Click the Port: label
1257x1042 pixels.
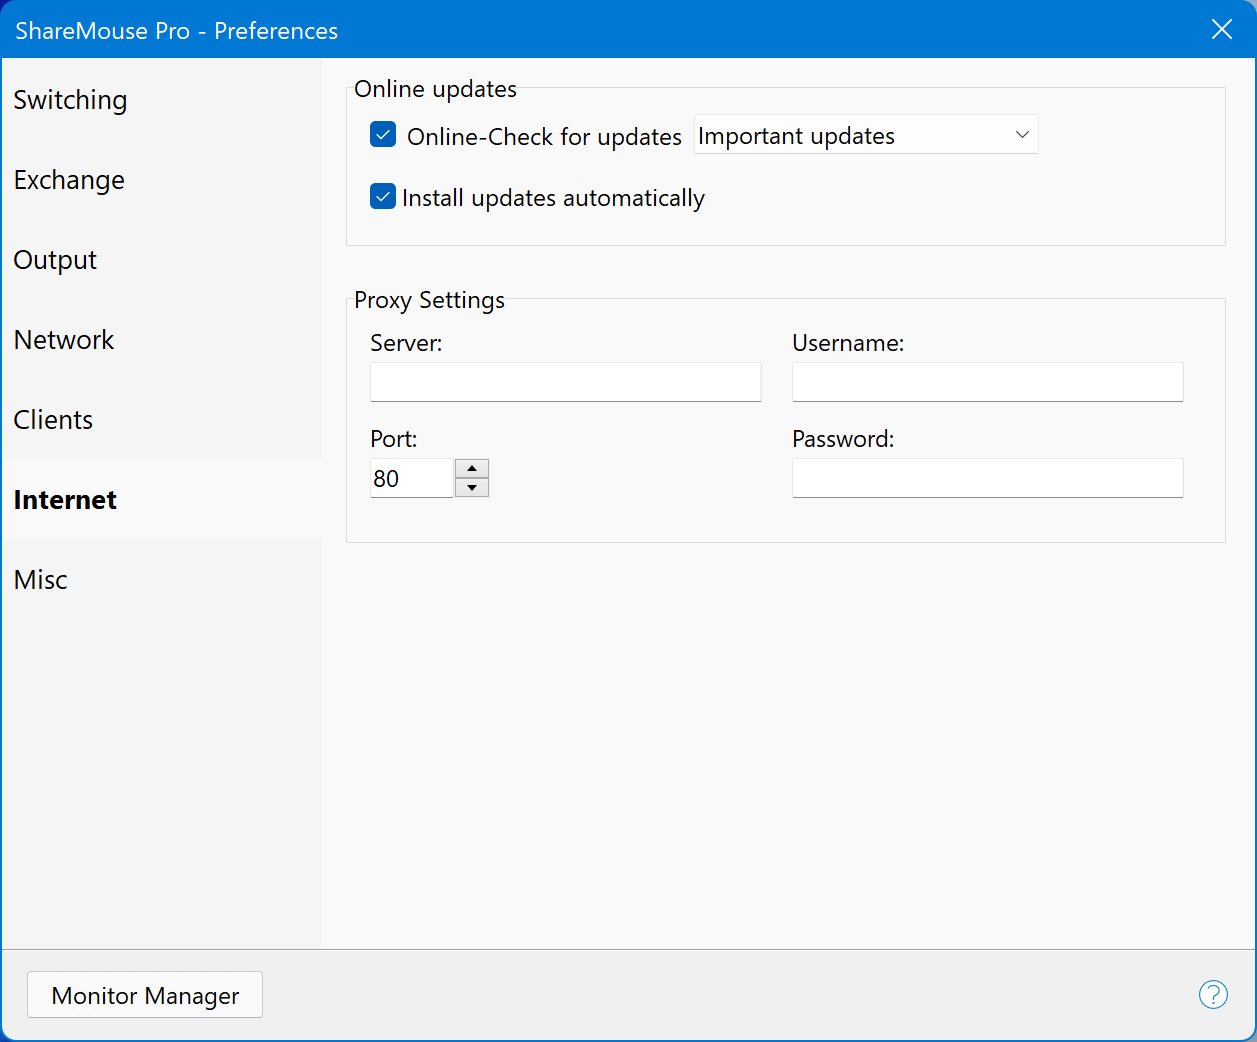point(393,439)
